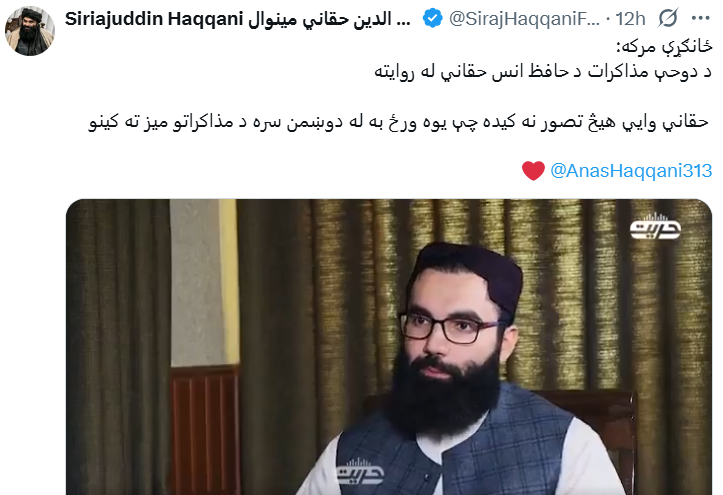The width and height of the screenshot is (723, 495).
Task: Click the Pashto part of the display name
Action: coord(329,19)
